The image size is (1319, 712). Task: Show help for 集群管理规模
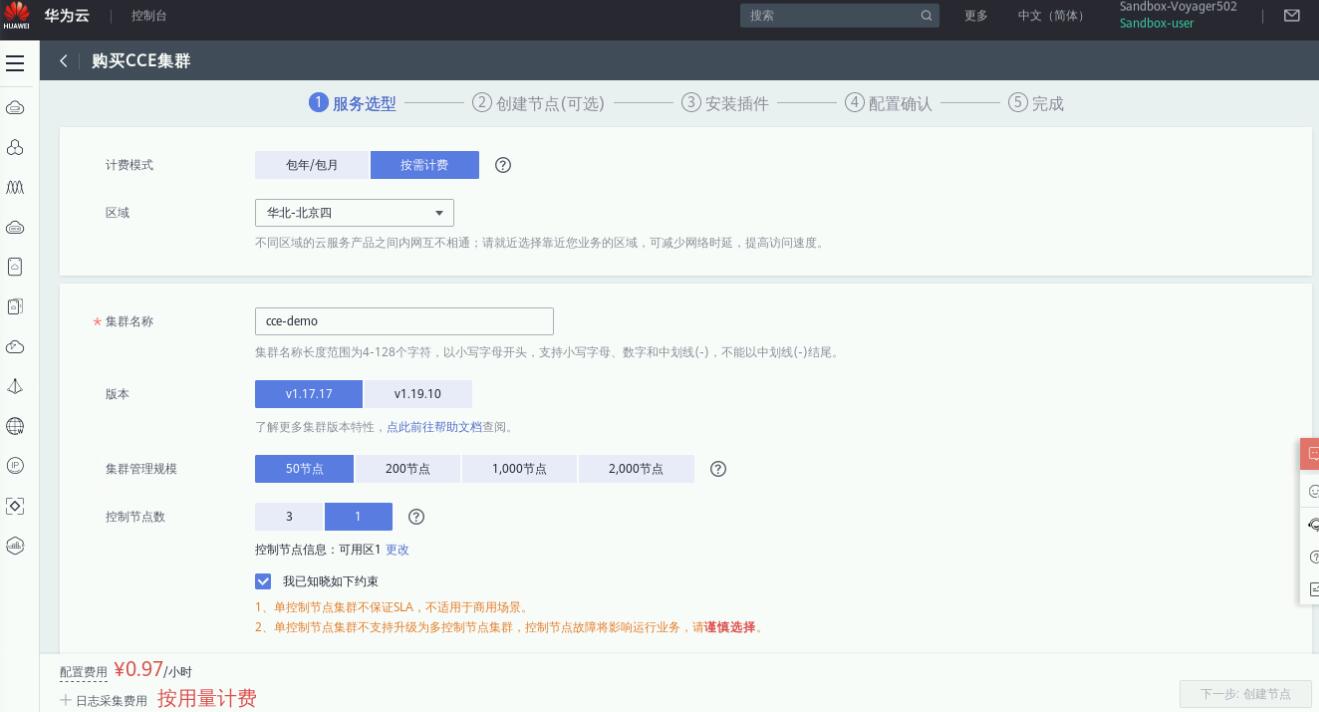[x=717, y=469]
